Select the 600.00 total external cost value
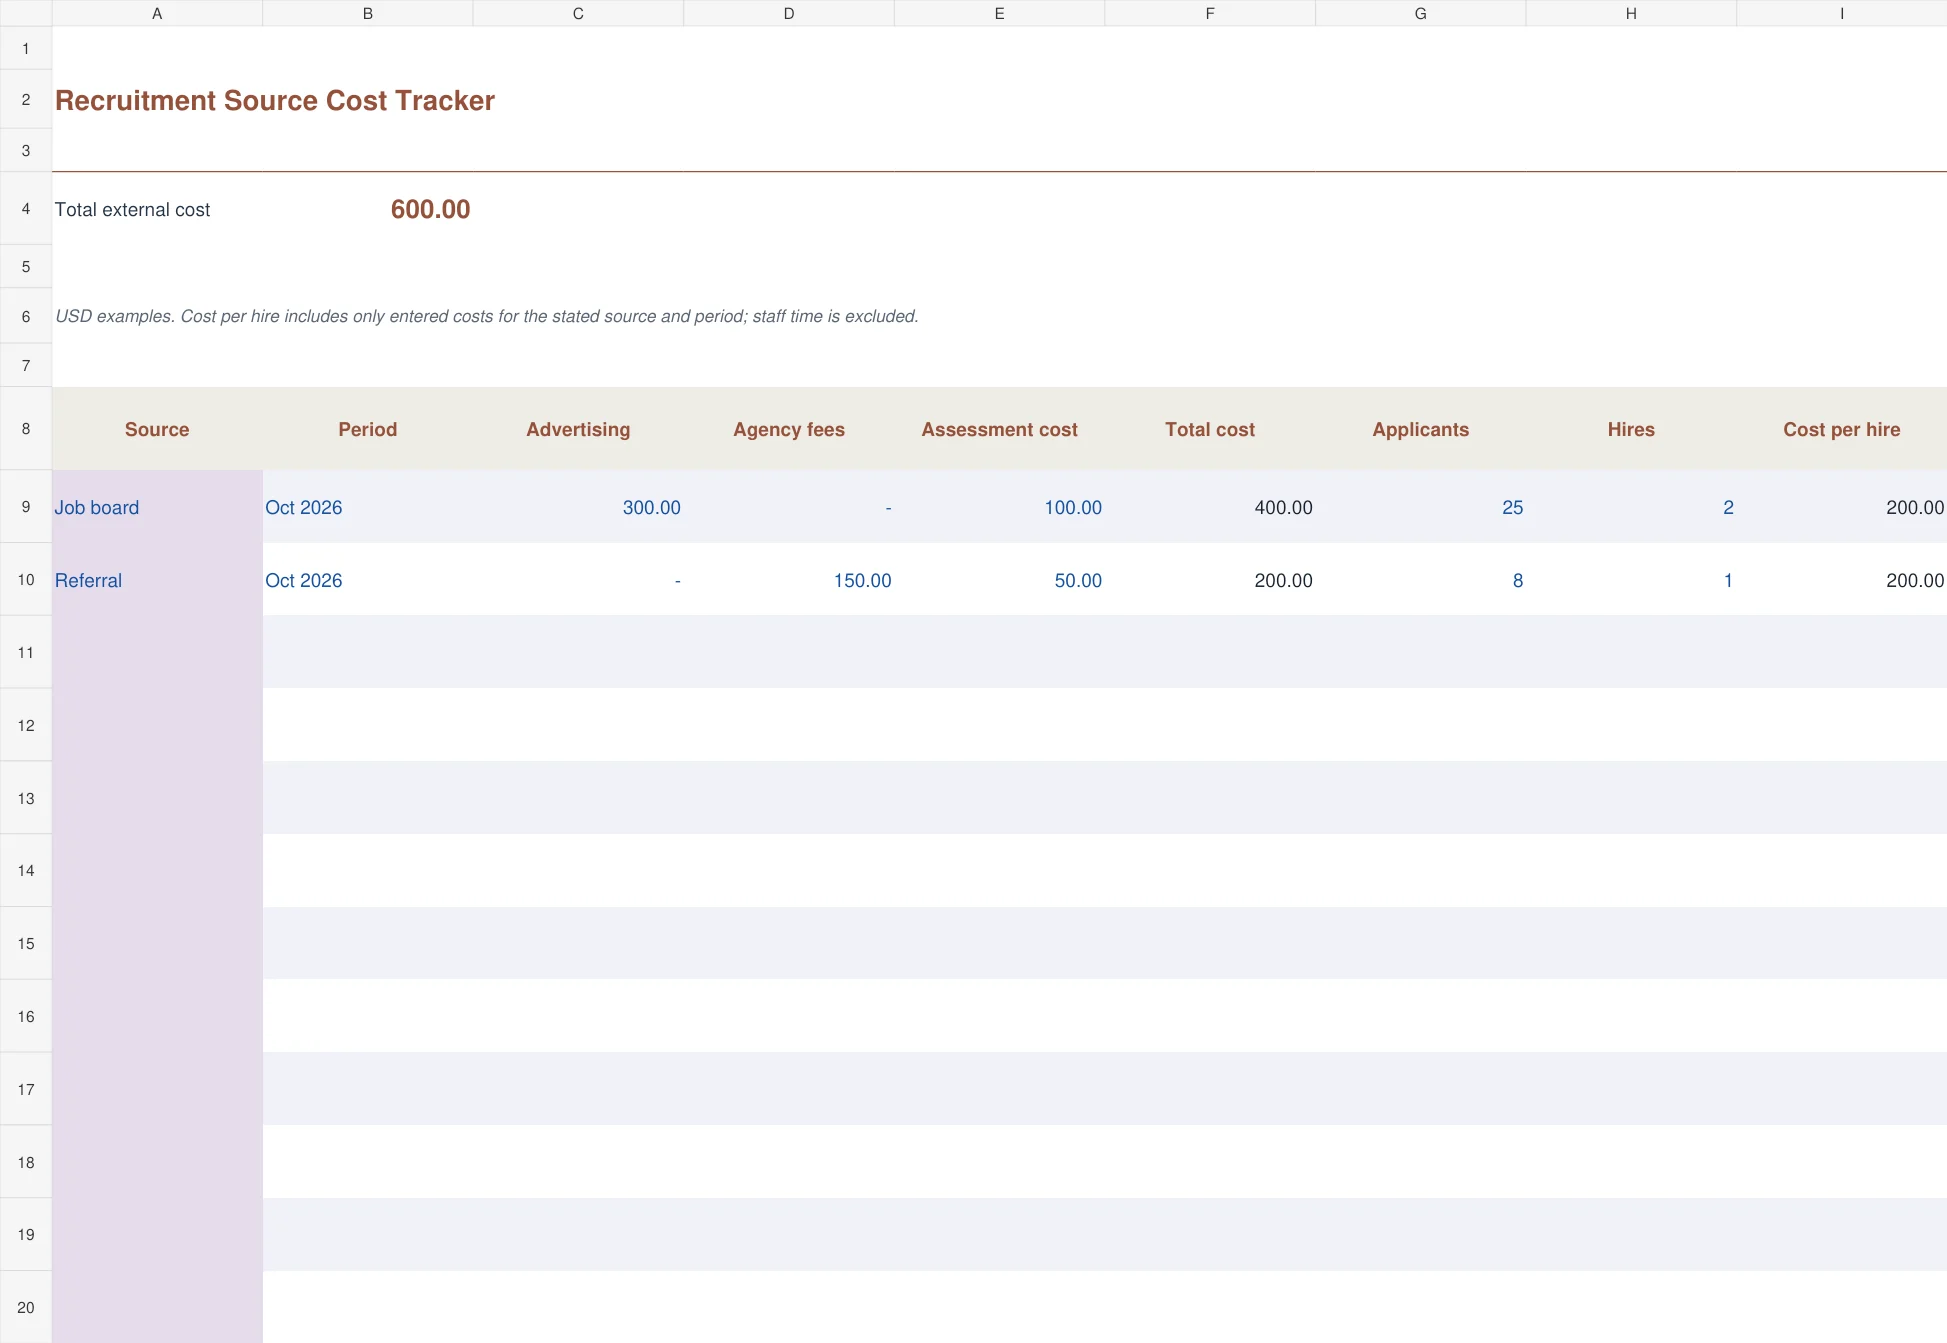 [430, 209]
